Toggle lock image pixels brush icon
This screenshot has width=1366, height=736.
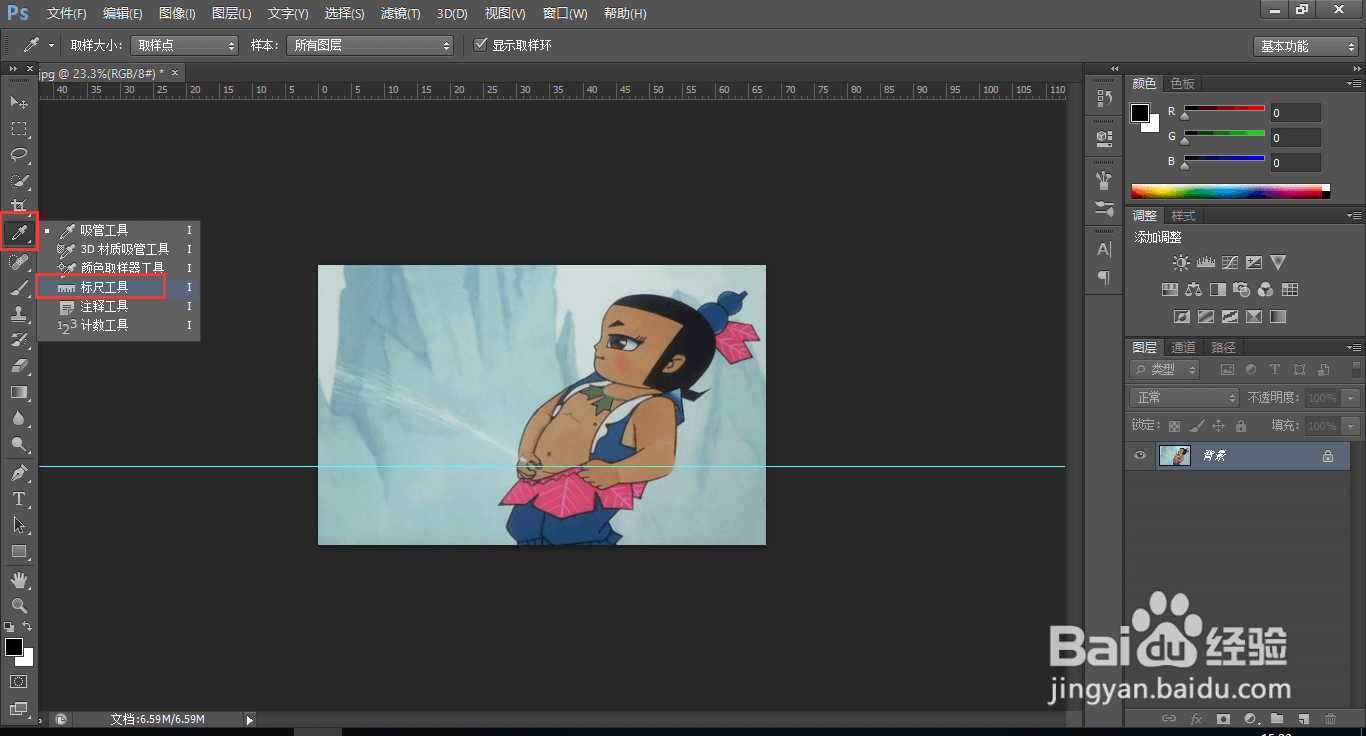click(x=1196, y=426)
